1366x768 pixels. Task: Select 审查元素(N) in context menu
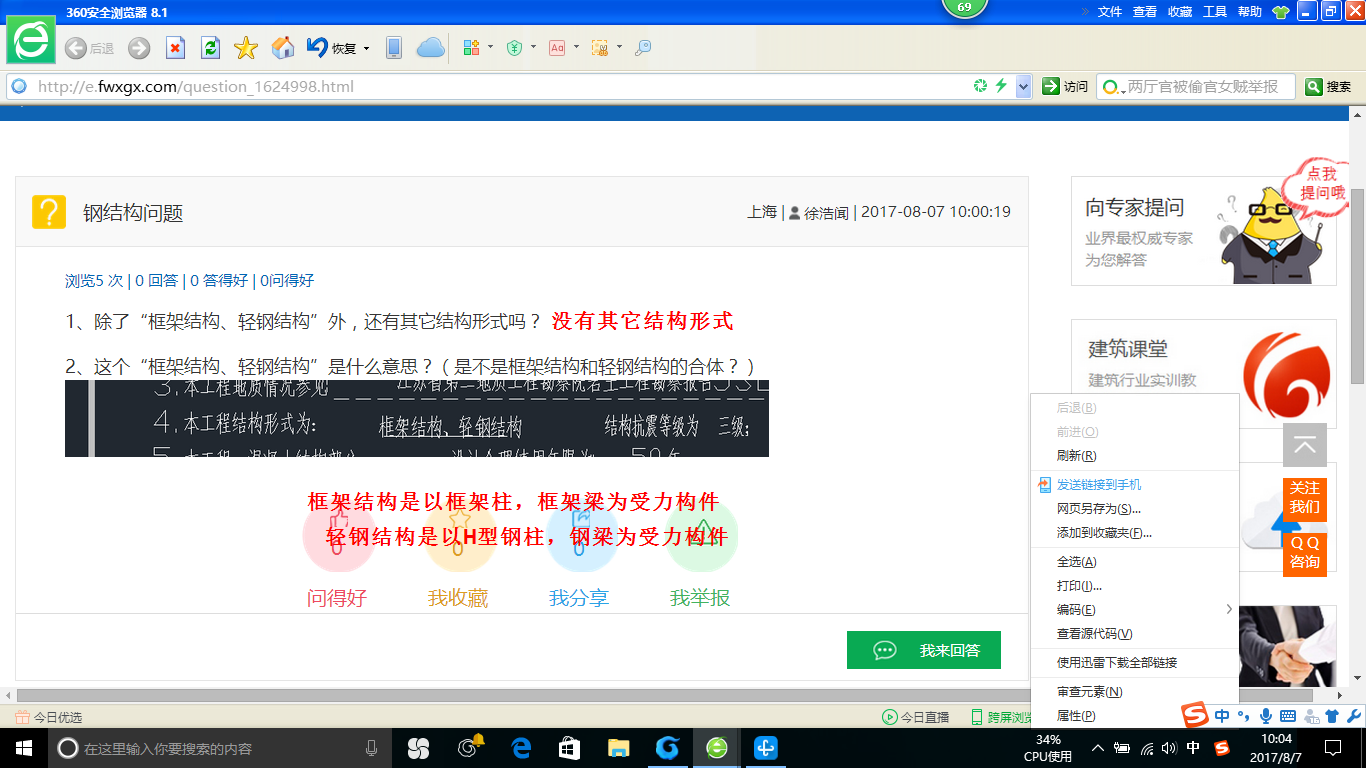point(1135,692)
